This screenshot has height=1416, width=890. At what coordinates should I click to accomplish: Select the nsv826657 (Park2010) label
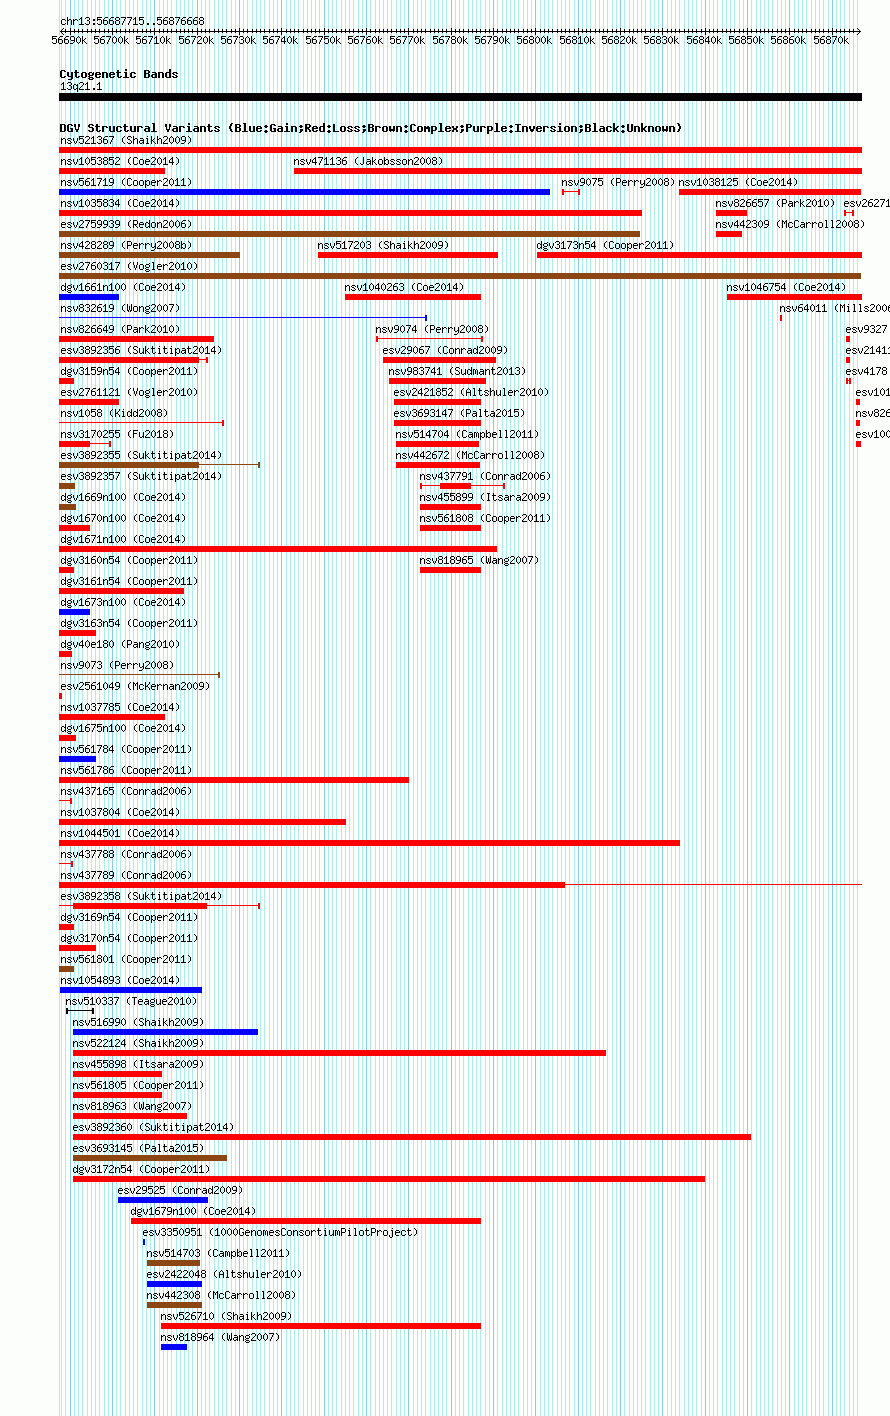click(775, 203)
